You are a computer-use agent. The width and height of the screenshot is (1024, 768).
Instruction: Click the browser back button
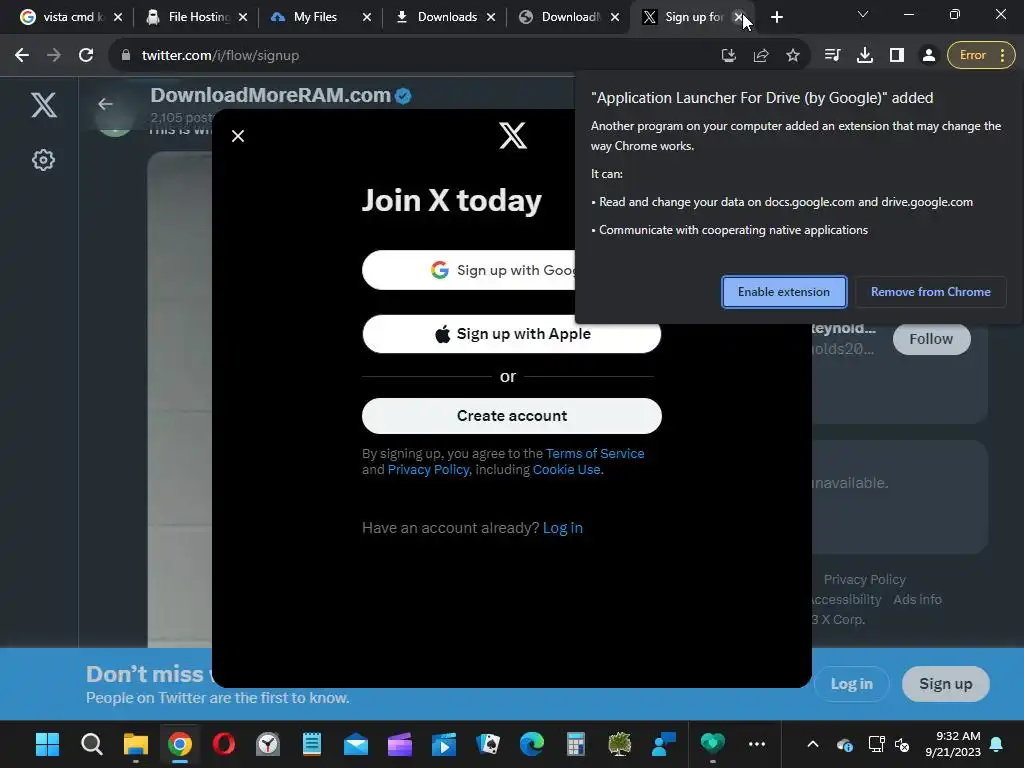click(x=22, y=56)
